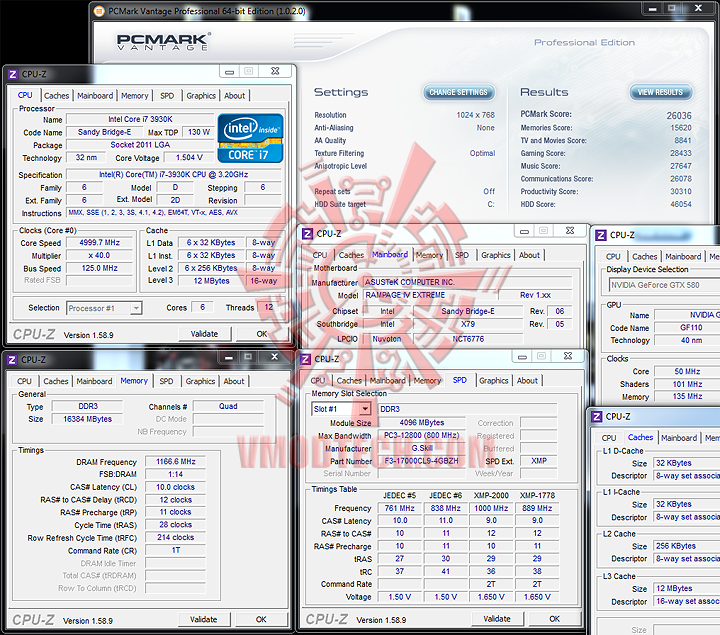Open the Memory tab in the CPU window
The height and width of the screenshot is (635, 720).
coord(135,96)
